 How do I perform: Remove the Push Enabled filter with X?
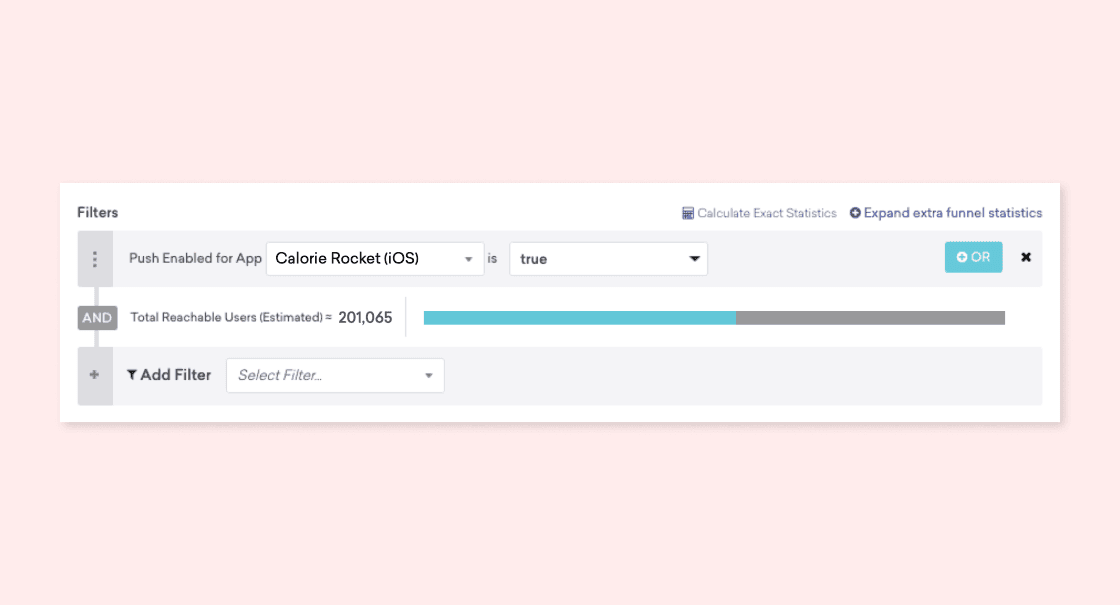pyautogui.click(x=1025, y=258)
